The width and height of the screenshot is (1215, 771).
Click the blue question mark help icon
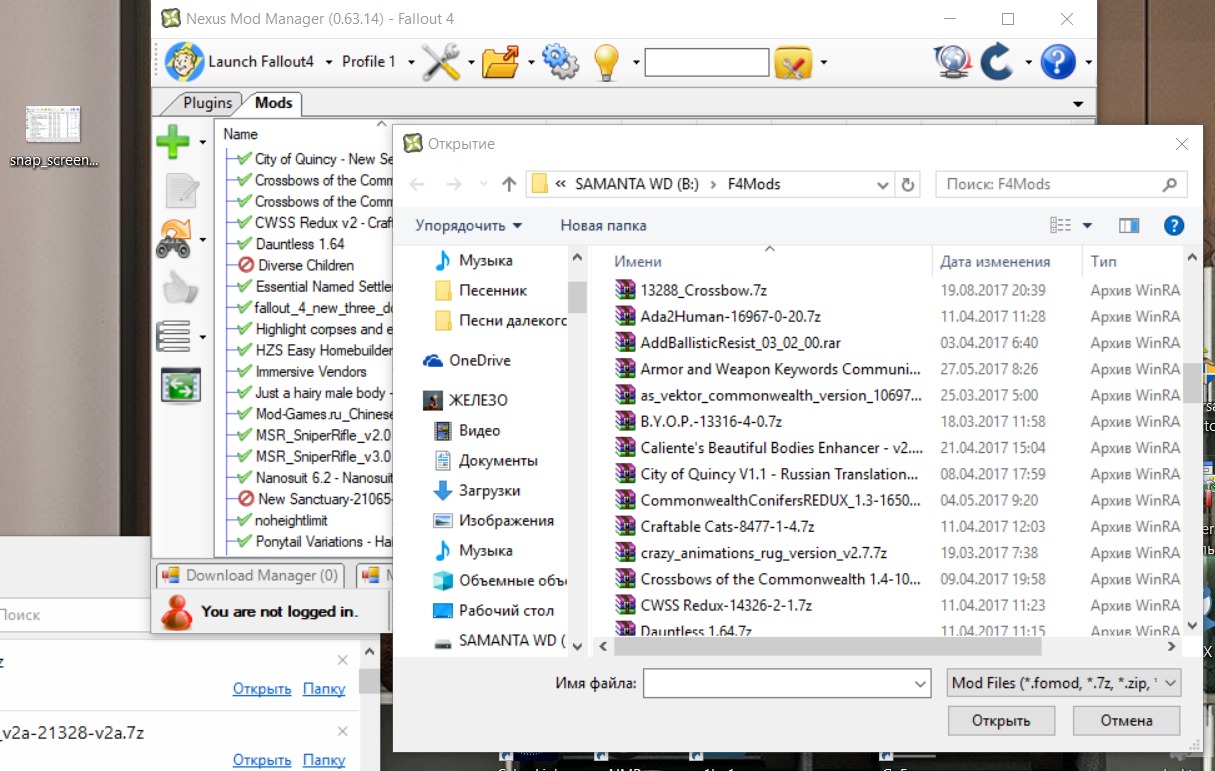tap(1058, 62)
